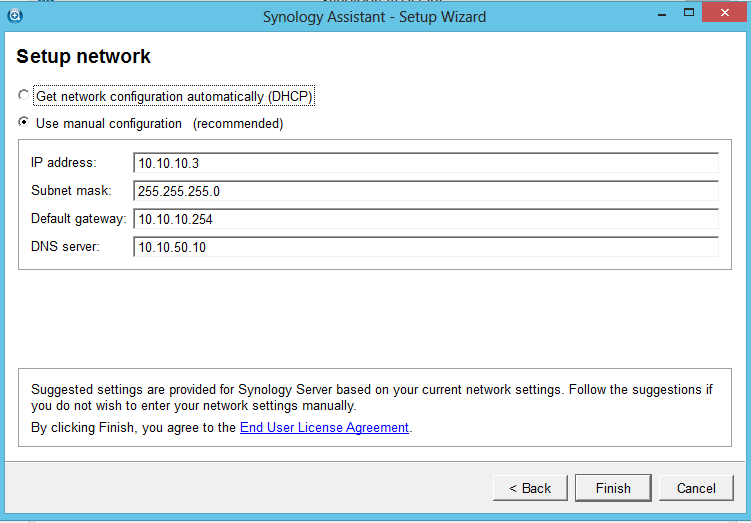The width and height of the screenshot is (751, 523).
Task: Select the DNS server input field
Action: click(x=425, y=247)
